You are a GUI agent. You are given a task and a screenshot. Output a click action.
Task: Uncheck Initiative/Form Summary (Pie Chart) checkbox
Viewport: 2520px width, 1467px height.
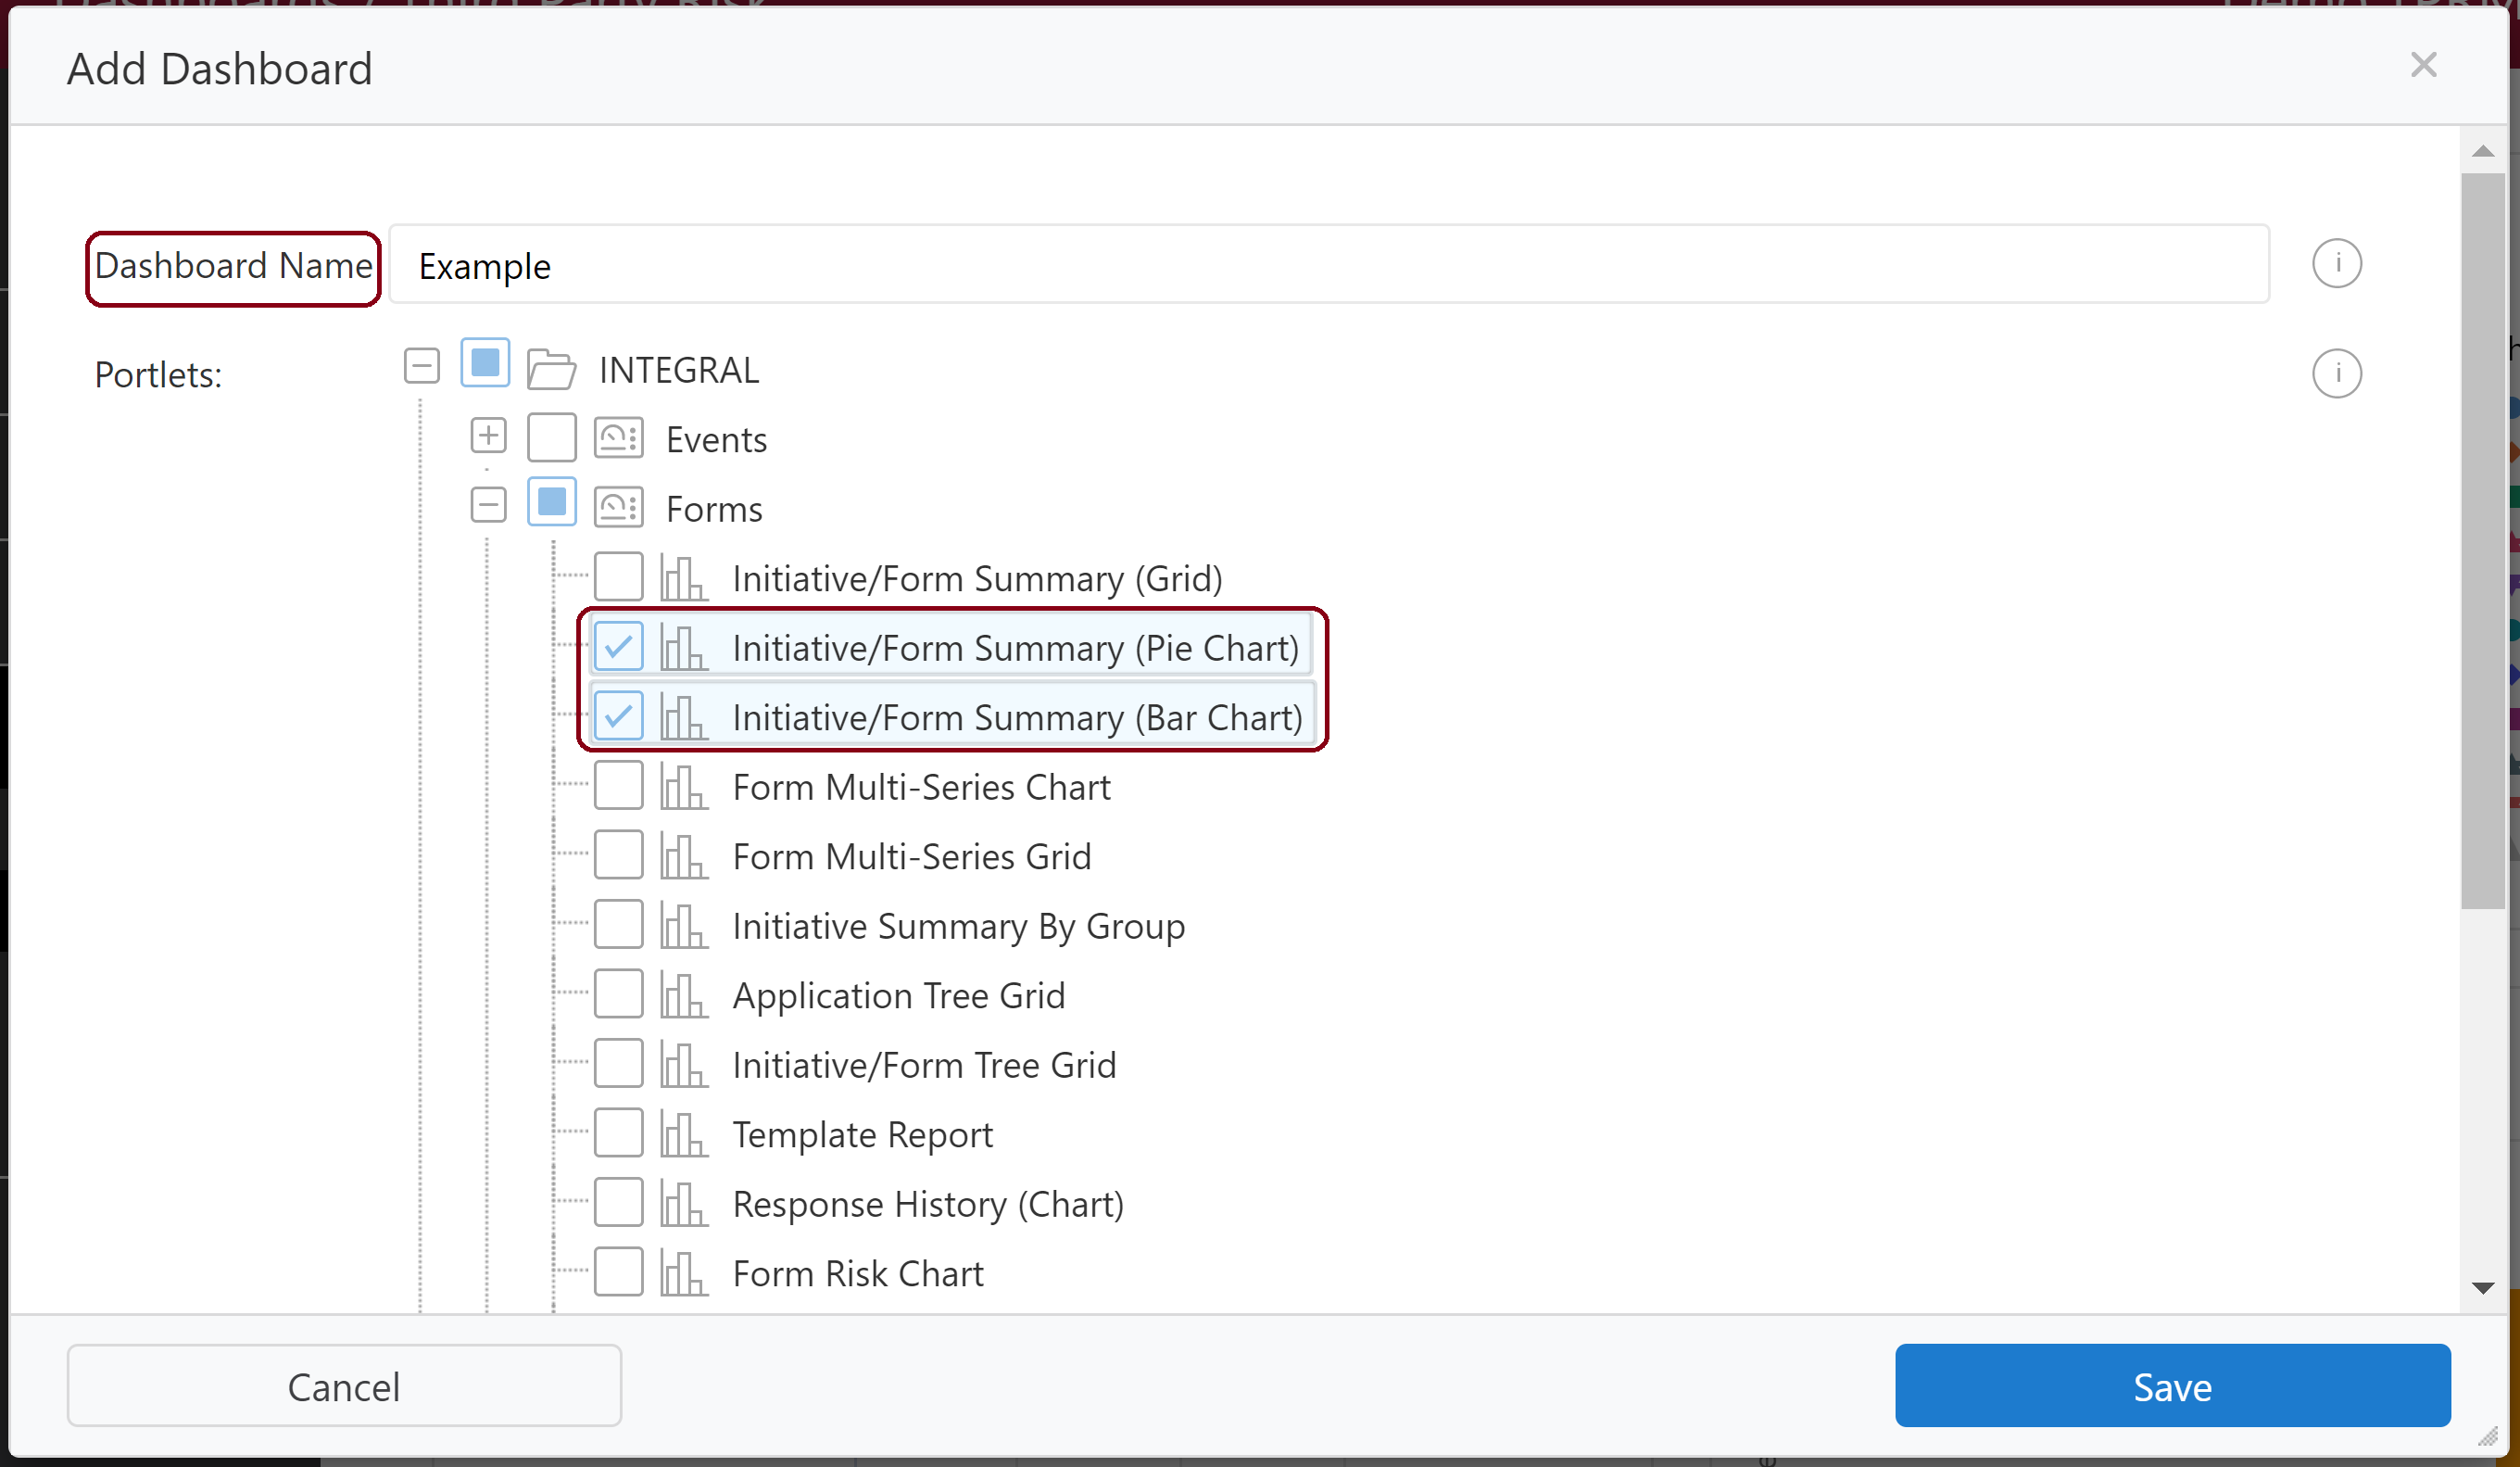[x=618, y=646]
